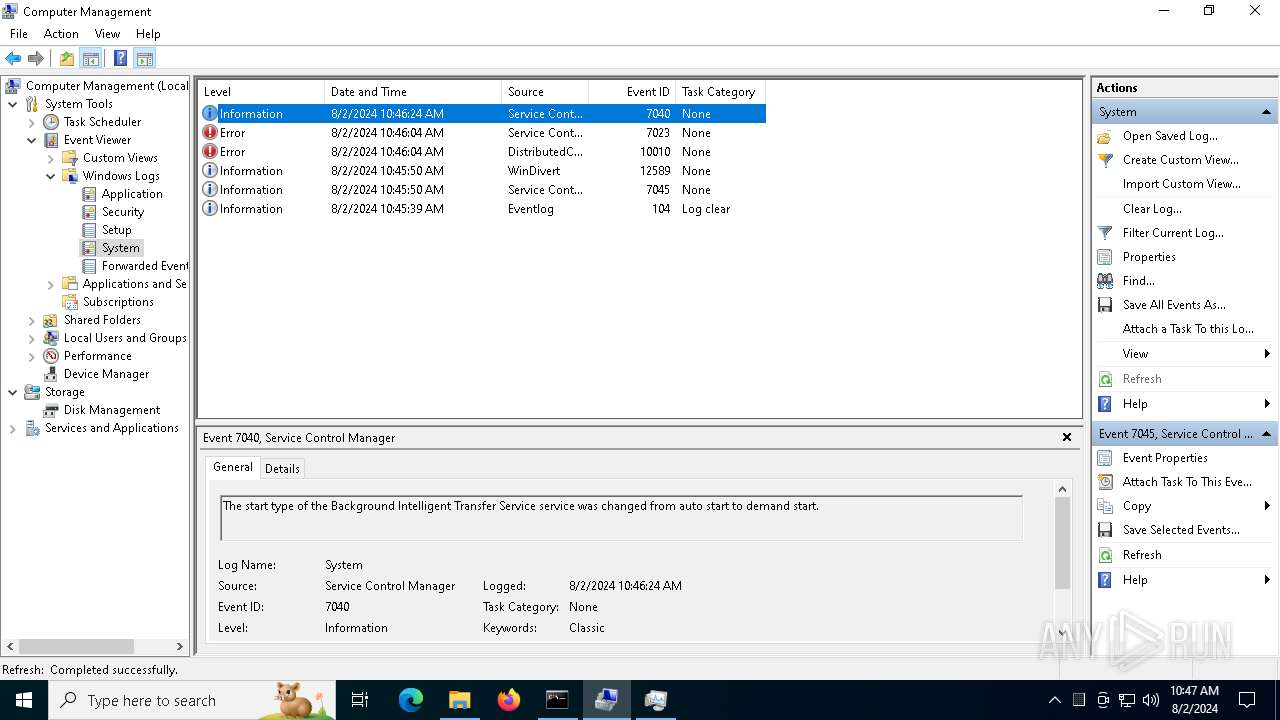
Task: Click Clear Log action
Action: pyautogui.click(x=1152, y=209)
